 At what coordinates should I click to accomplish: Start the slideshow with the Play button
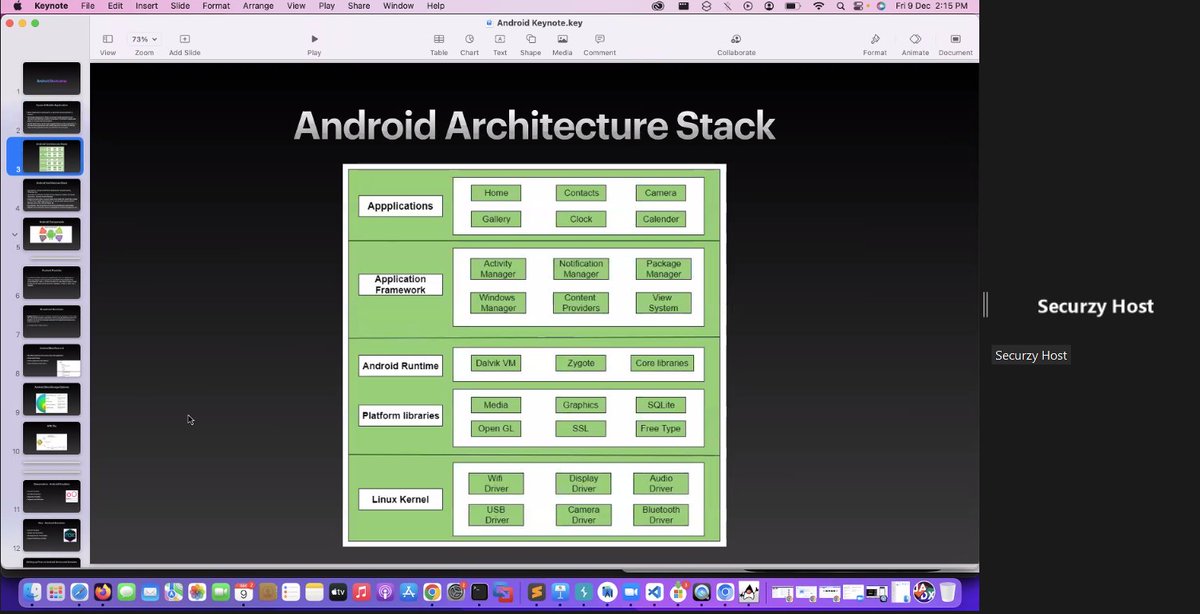tap(314, 39)
